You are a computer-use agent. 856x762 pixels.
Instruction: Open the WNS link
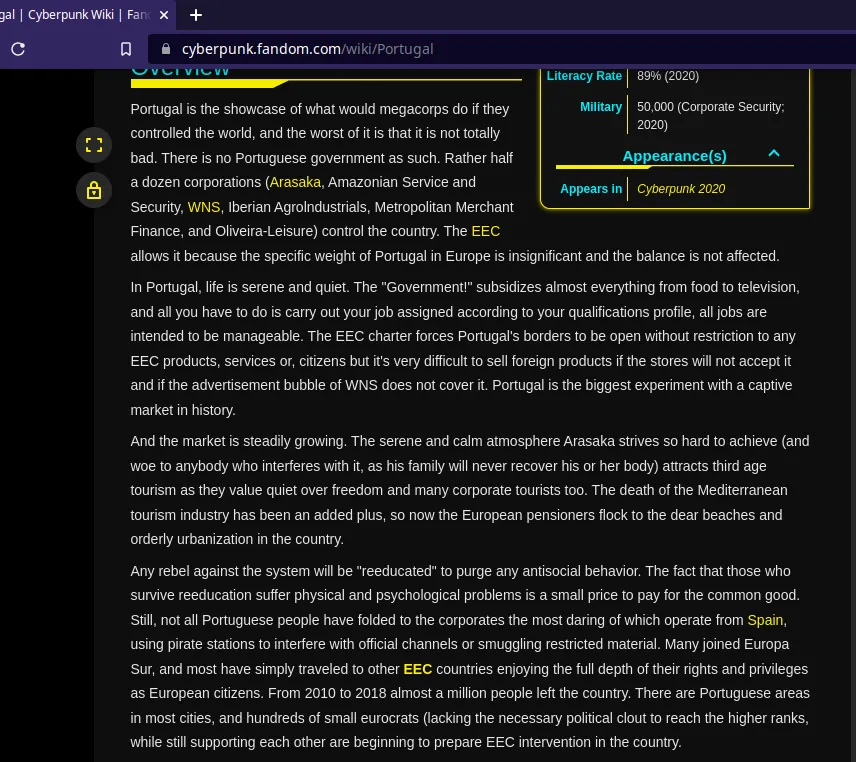(x=204, y=207)
